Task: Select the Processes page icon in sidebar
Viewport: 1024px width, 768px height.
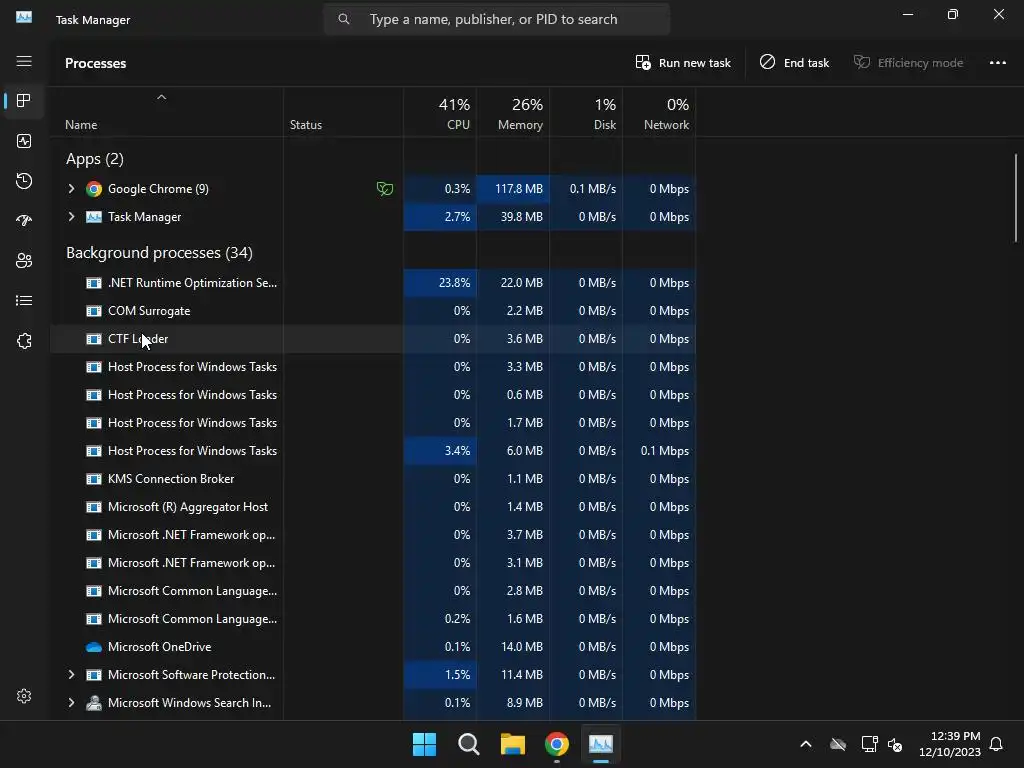Action: click(x=24, y=101)
